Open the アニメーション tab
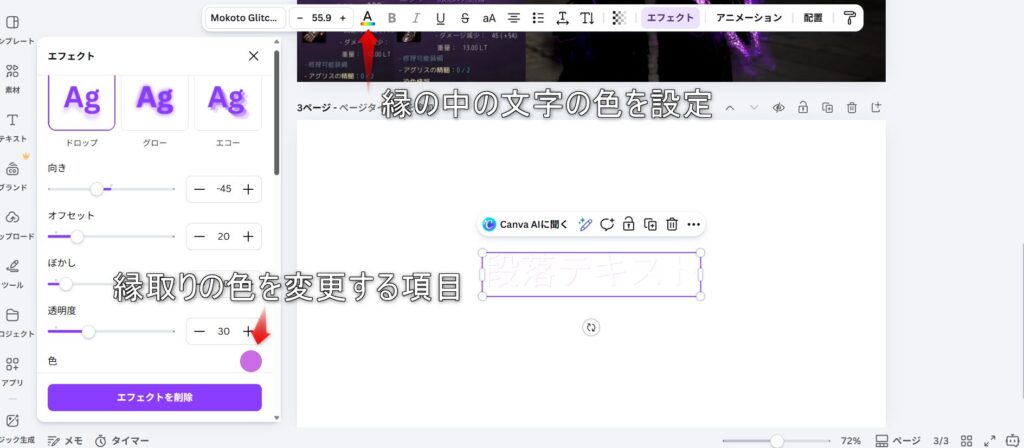 point(748,18)
